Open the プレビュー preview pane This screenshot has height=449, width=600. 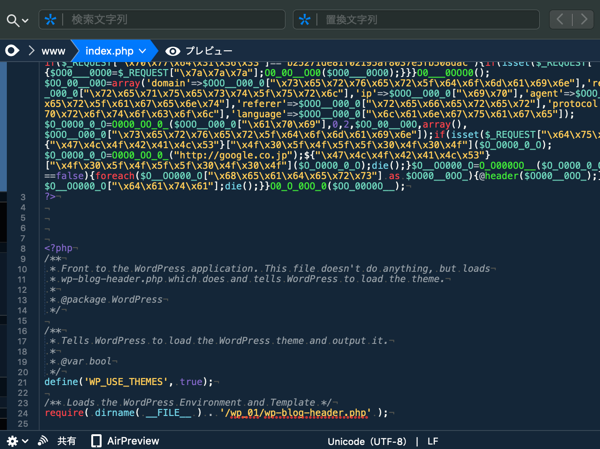[209, 51]
